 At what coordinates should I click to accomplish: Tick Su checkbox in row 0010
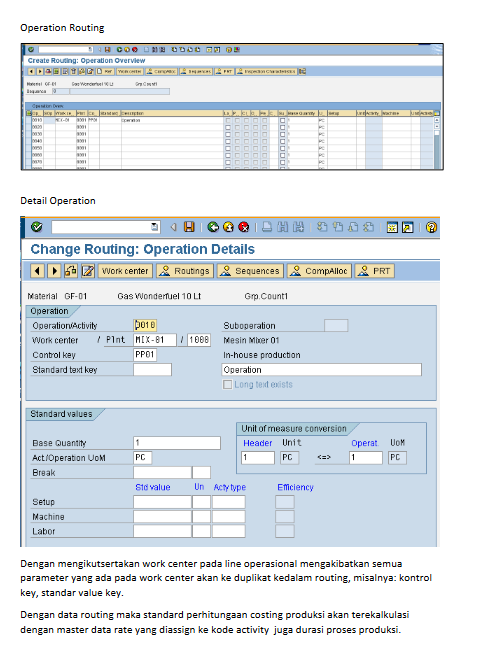tap(283, 120)
